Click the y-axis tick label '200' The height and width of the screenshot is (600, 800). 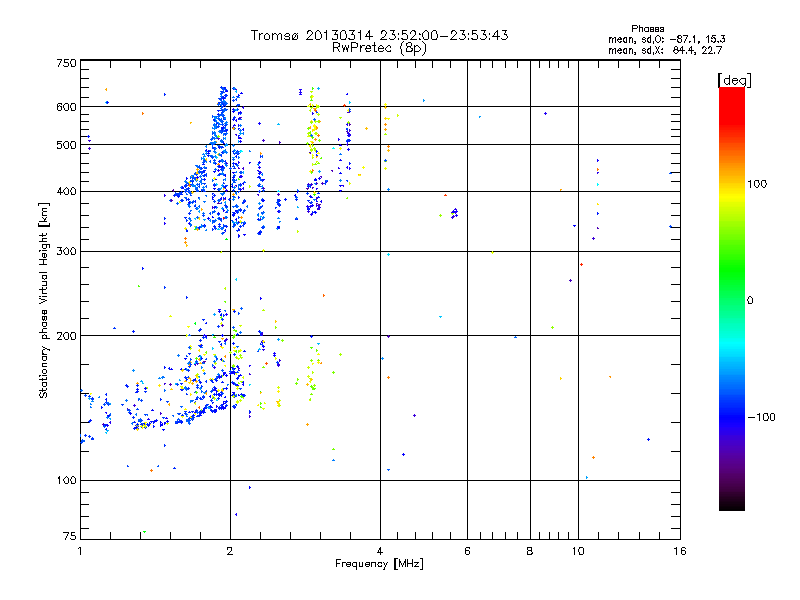[66, 336]
